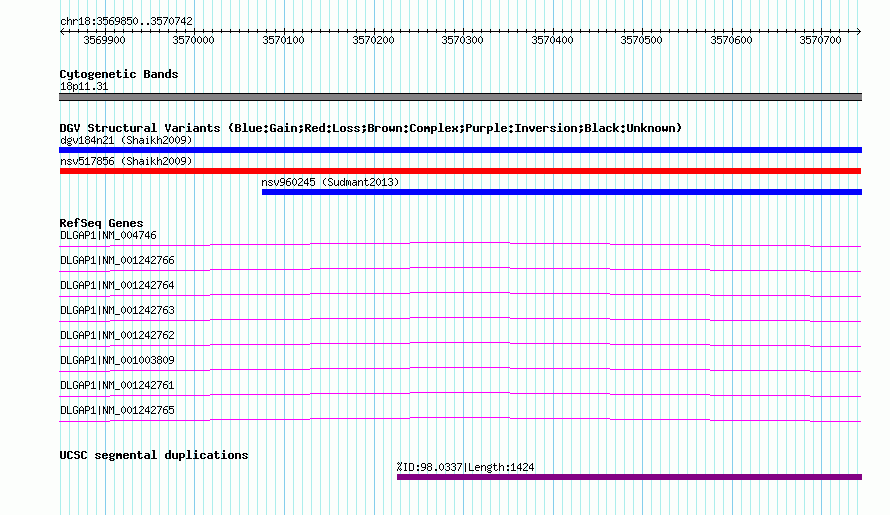Click ruler position 3570400
Image resolution: width=890 pixels, height=515 pixels.
(552, 40)
